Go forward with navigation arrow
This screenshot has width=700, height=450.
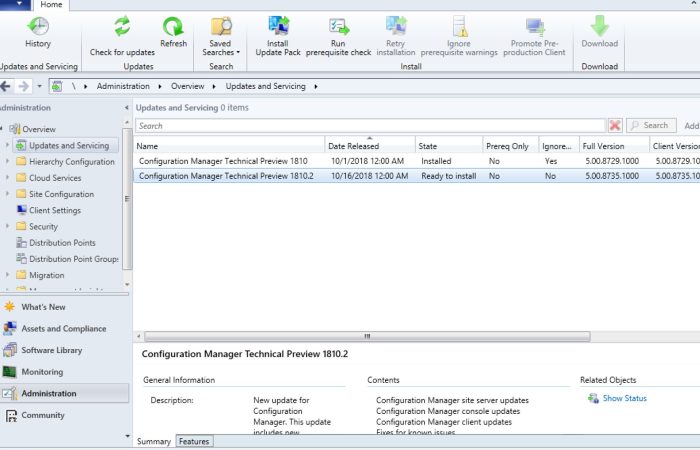pos(23,86)
